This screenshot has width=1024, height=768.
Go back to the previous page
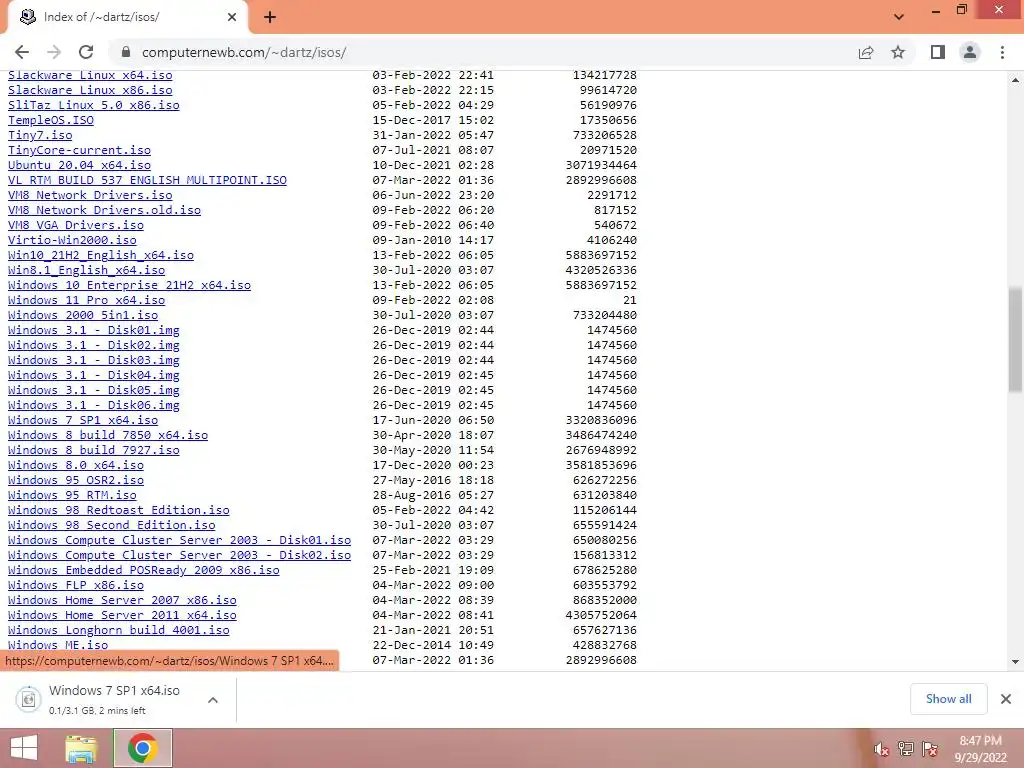[22, 52]
